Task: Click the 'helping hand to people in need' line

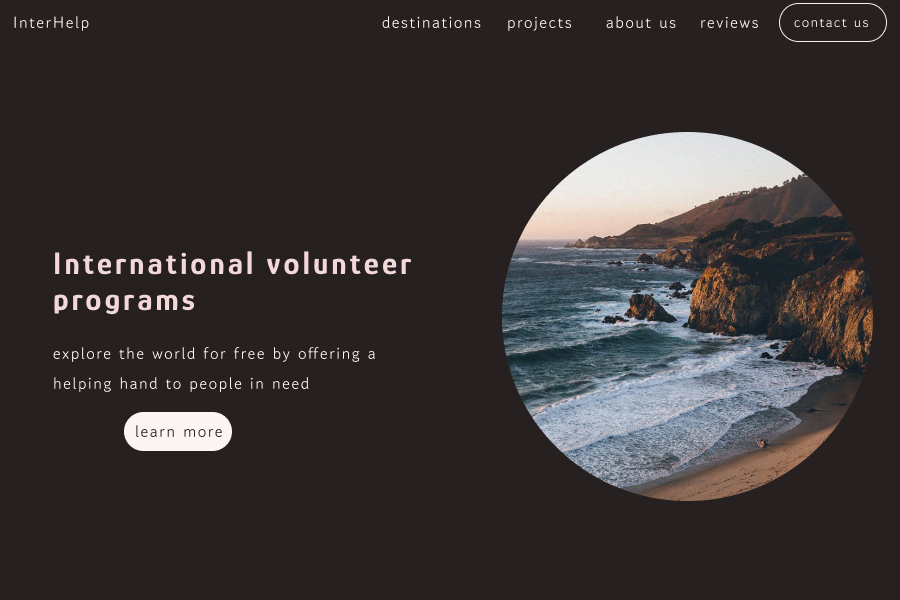Action: pos(181,384)
